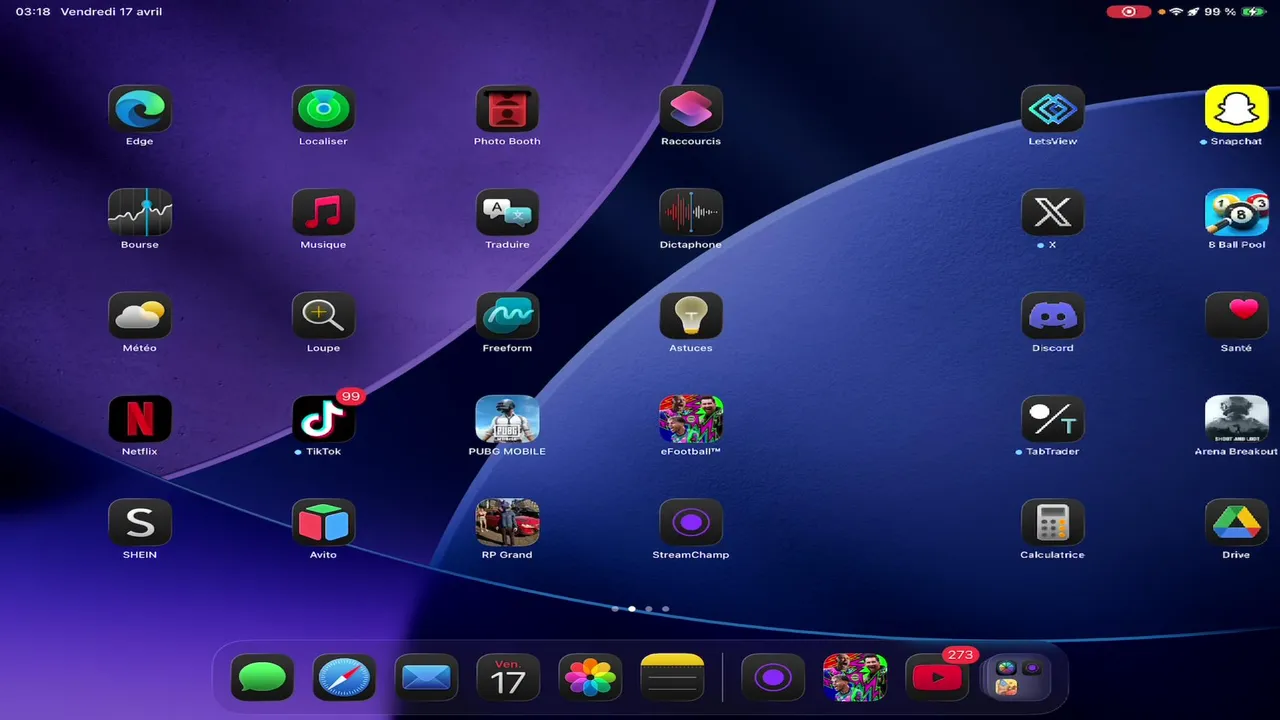Launch Calculatrice calculator
1280x720 pixels.
tap(1052, 522)
